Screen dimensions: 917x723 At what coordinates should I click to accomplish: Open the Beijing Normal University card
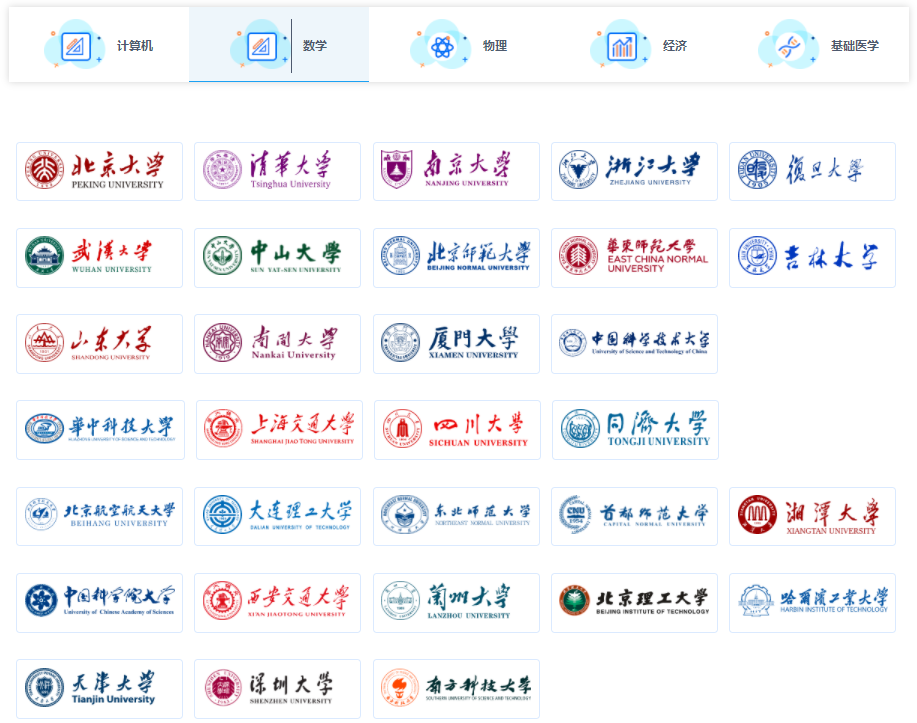click(x=456, y=258)
